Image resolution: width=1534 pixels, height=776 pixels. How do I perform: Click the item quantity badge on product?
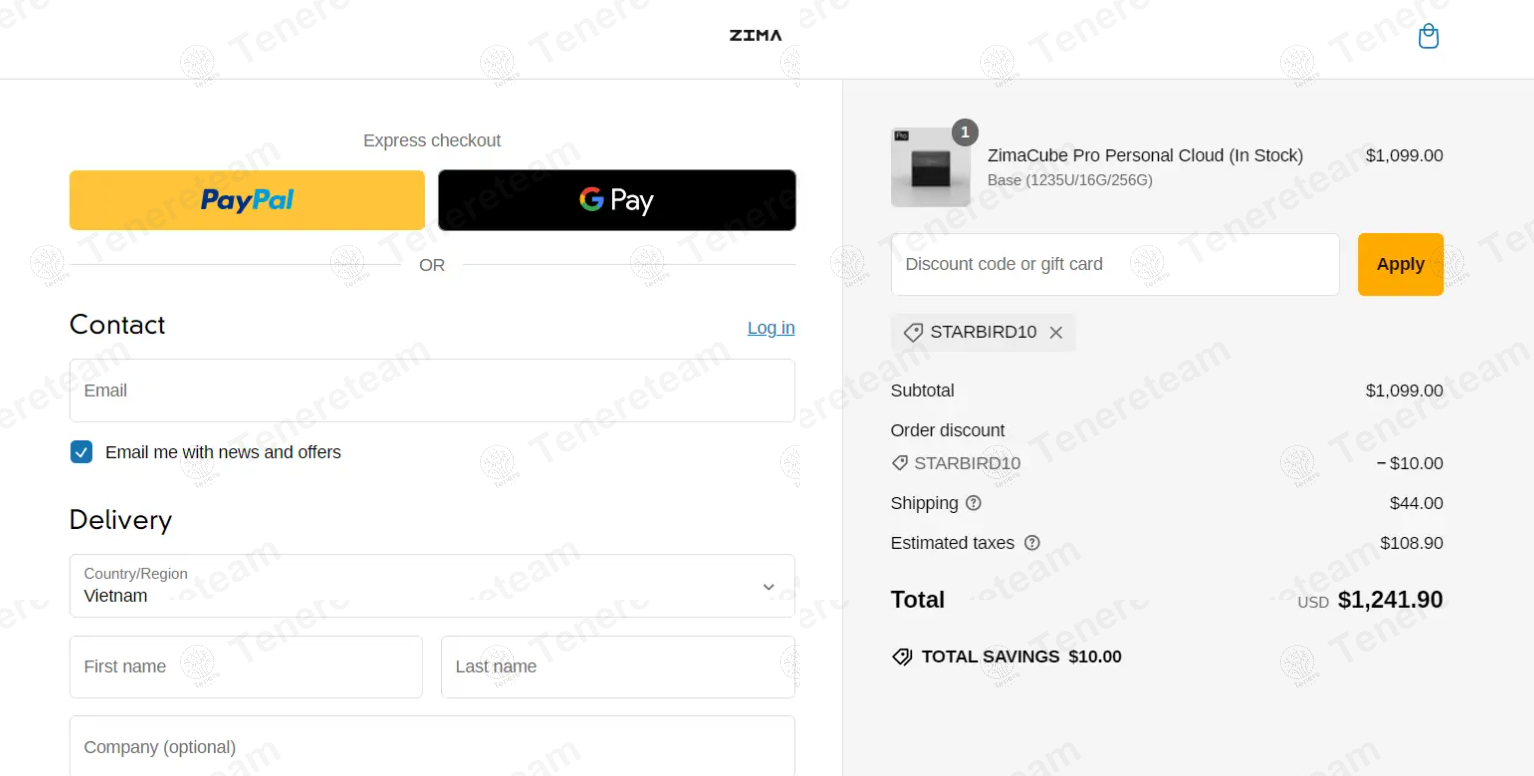click(x=965, y=132)
